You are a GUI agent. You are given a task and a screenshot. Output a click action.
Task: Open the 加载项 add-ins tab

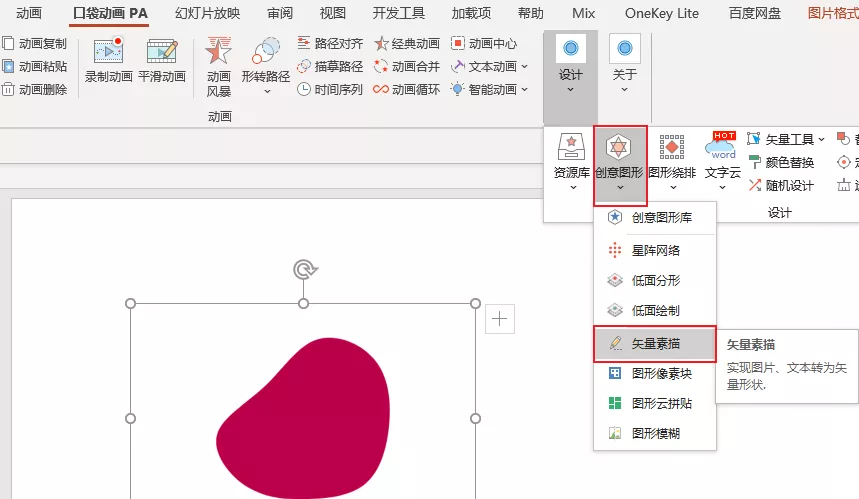(471, 13)
